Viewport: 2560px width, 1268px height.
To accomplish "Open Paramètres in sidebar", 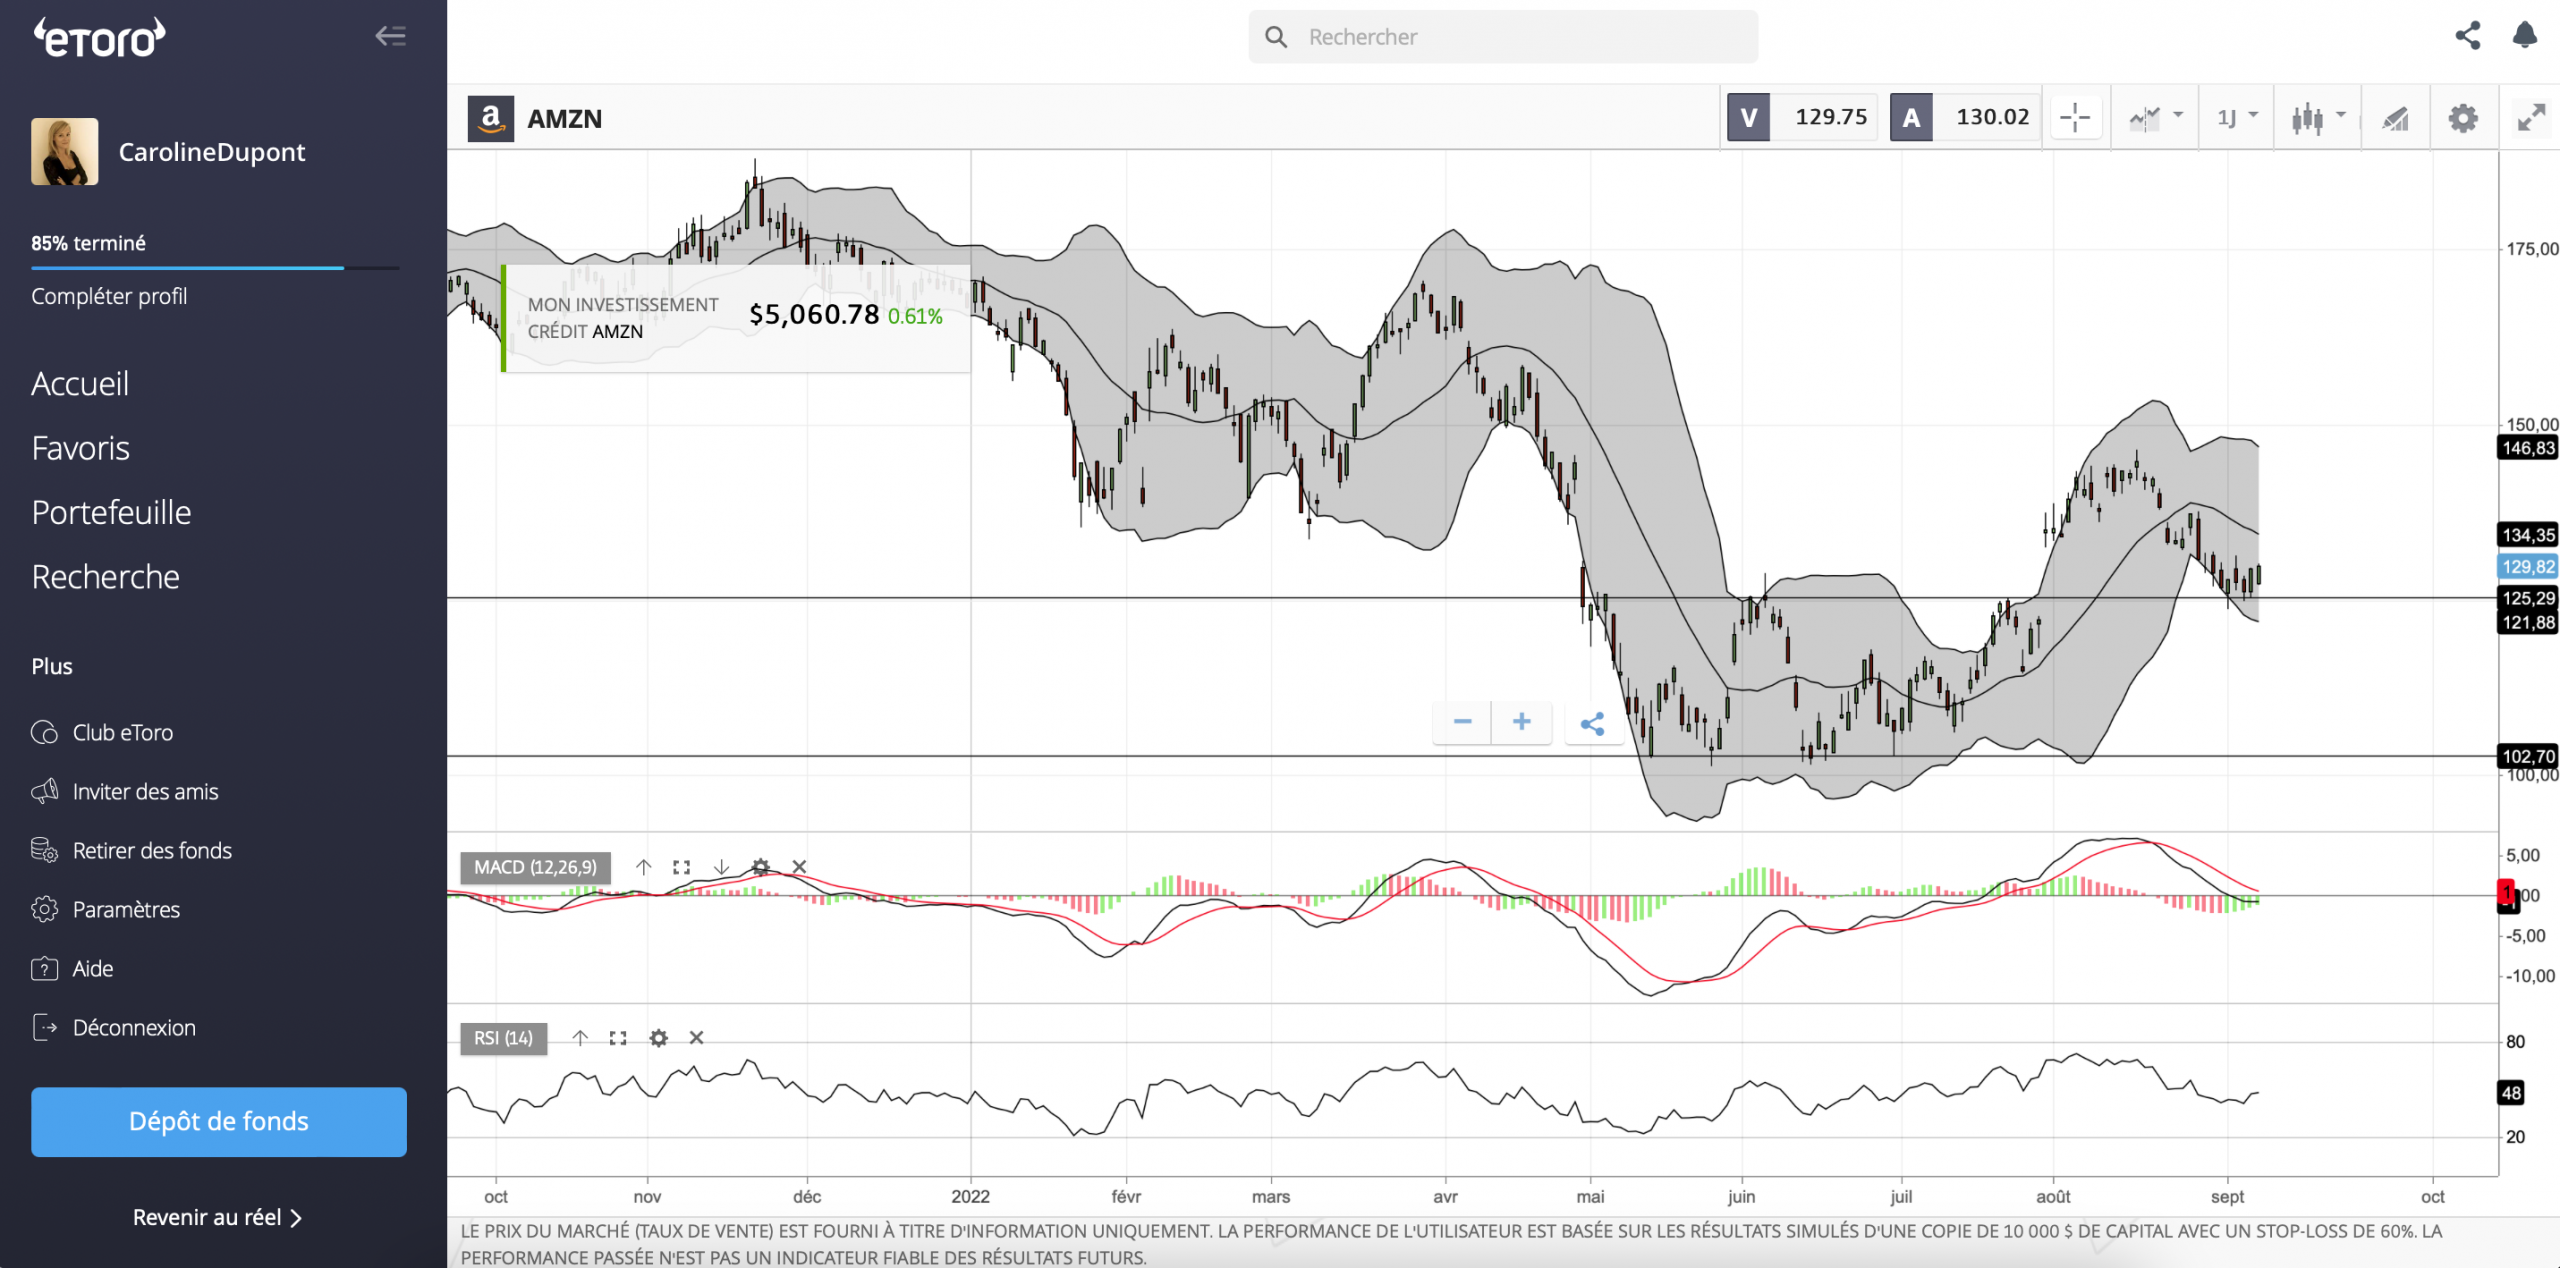I will pos(106,910).
